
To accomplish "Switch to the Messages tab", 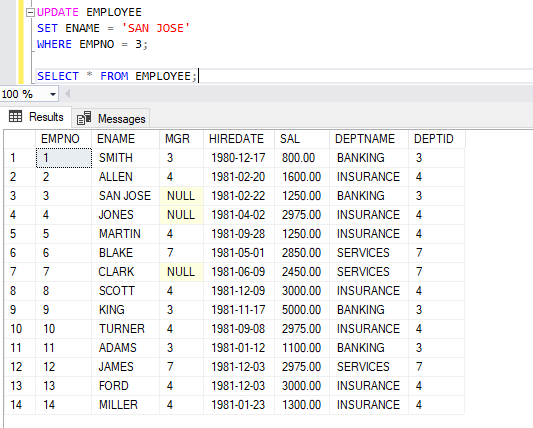I will 111,119.
